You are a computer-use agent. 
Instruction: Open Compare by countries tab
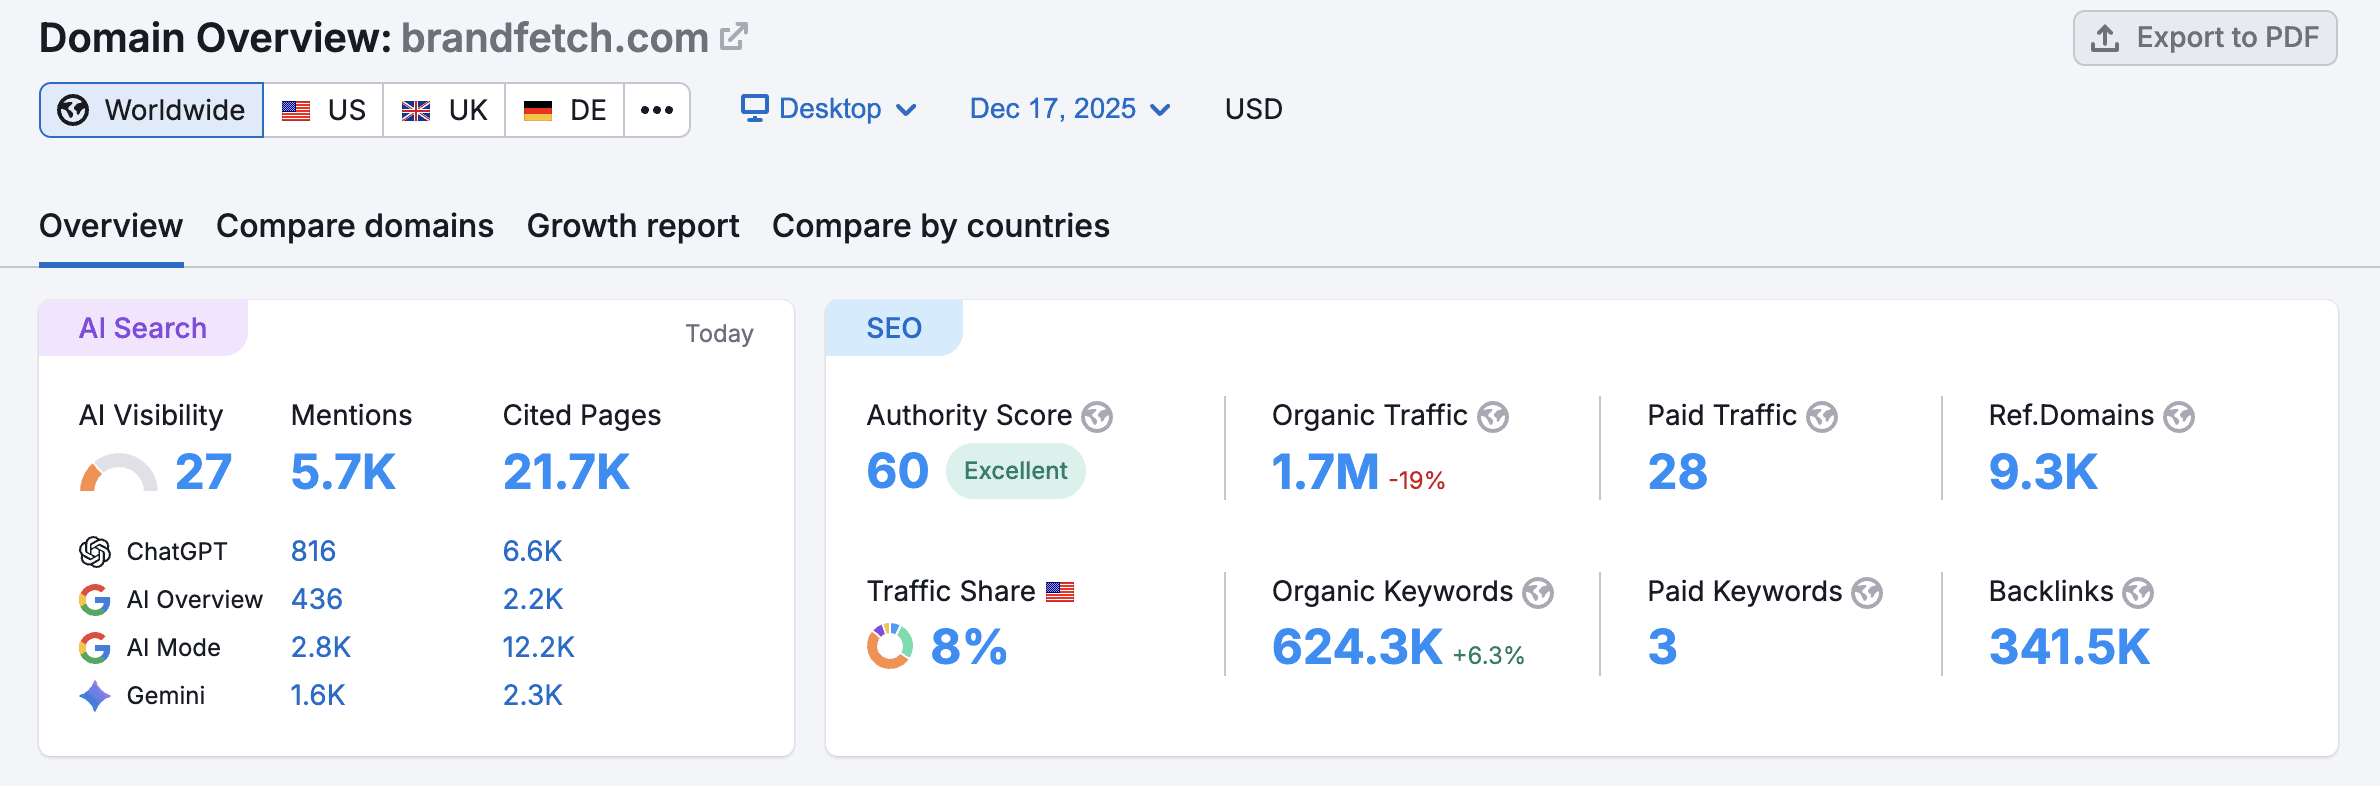click(x=941, y=226)
